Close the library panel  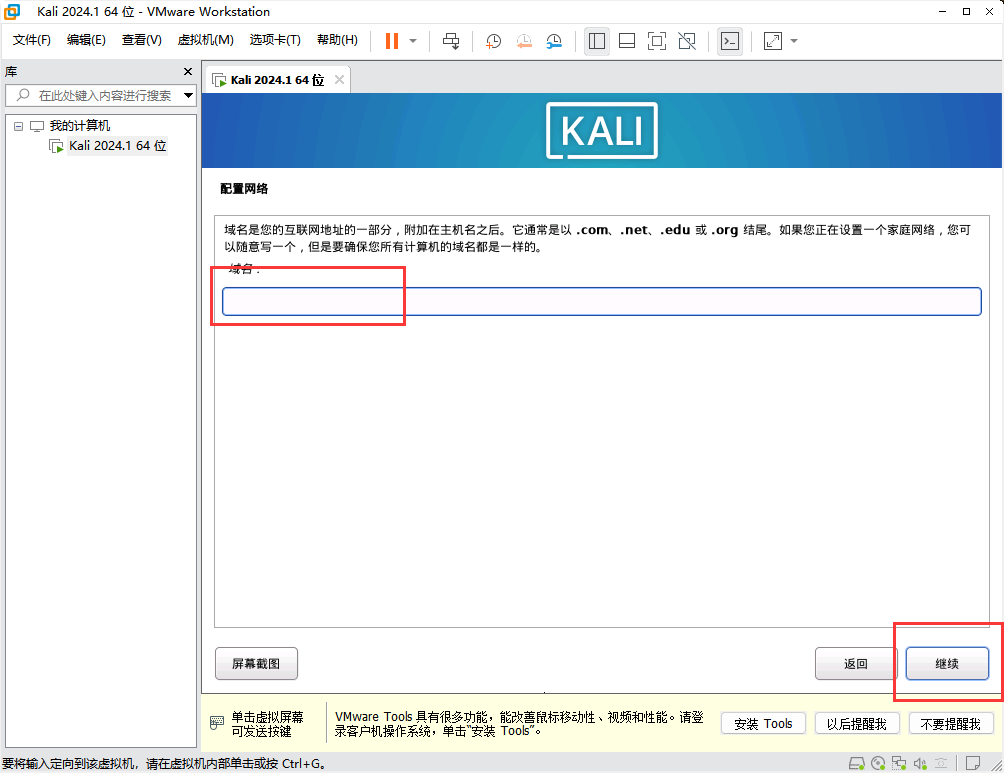(187, 72)
